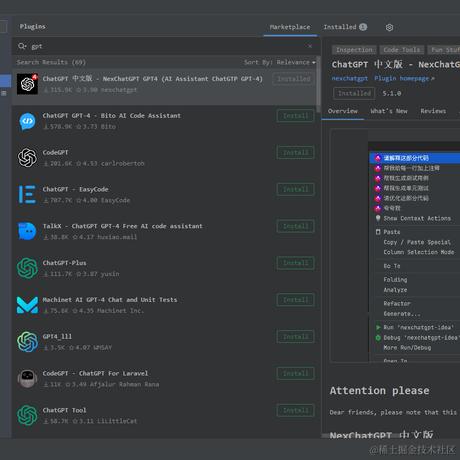
Task: Install TalkX ChatGPT GPT-4 plugin
Action: tap(296, 226)
